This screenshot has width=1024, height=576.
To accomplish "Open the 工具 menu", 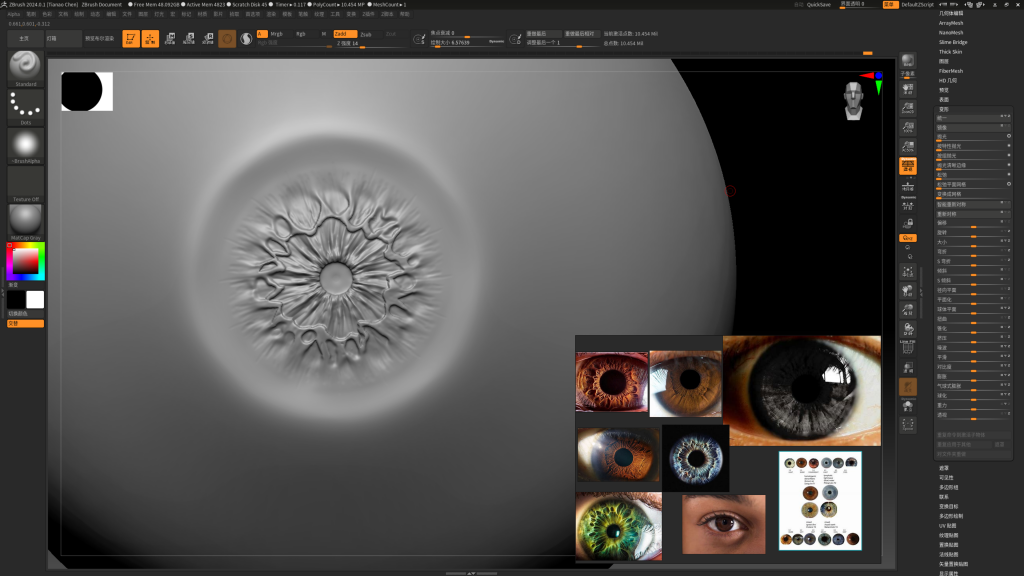I will tap(335, 14).
